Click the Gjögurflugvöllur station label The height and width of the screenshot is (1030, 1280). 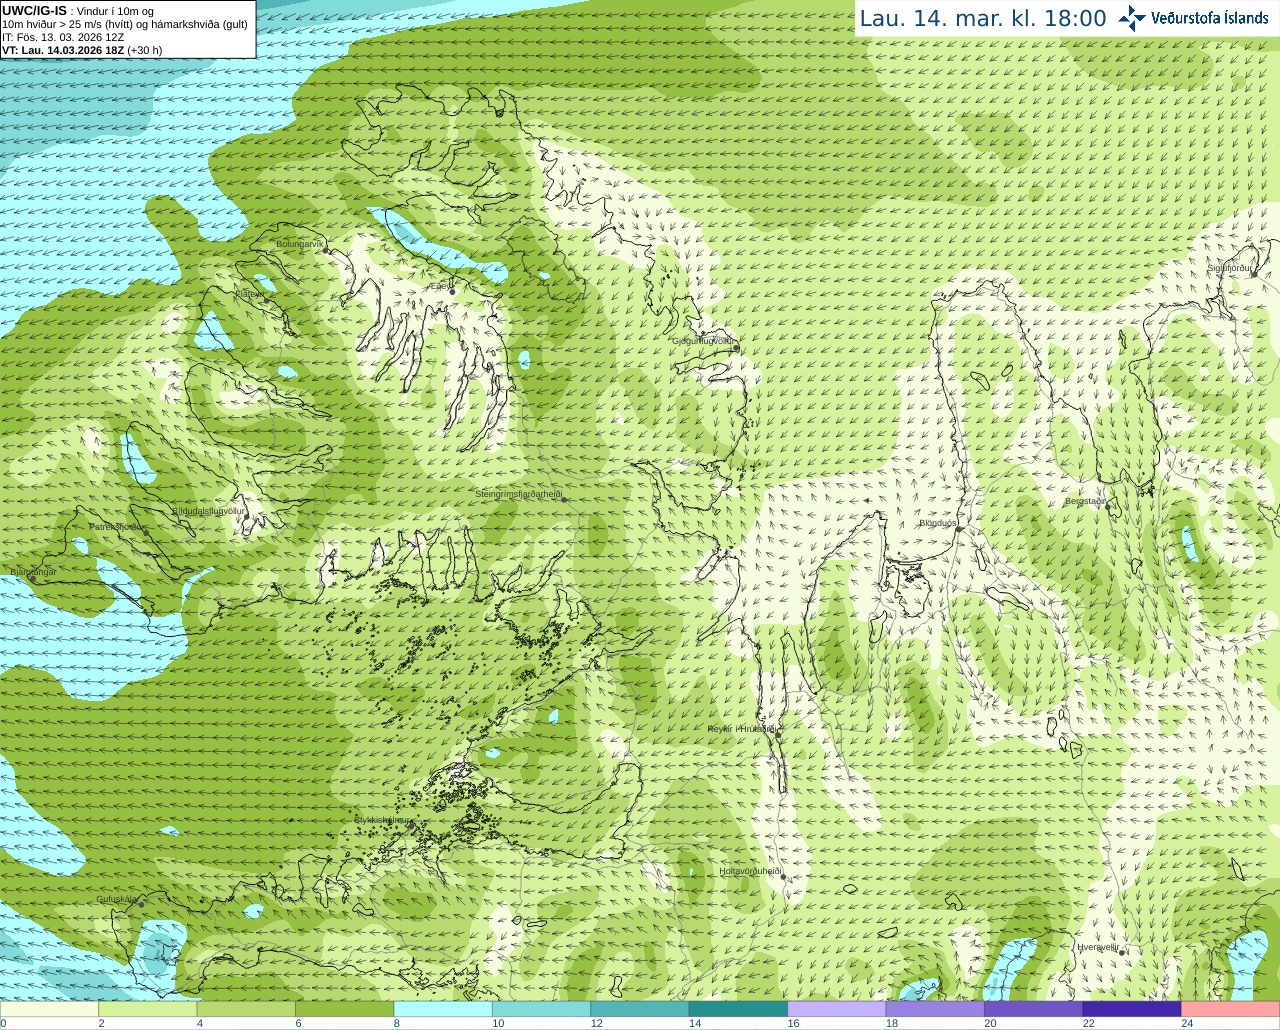click(x=703, y=341)
